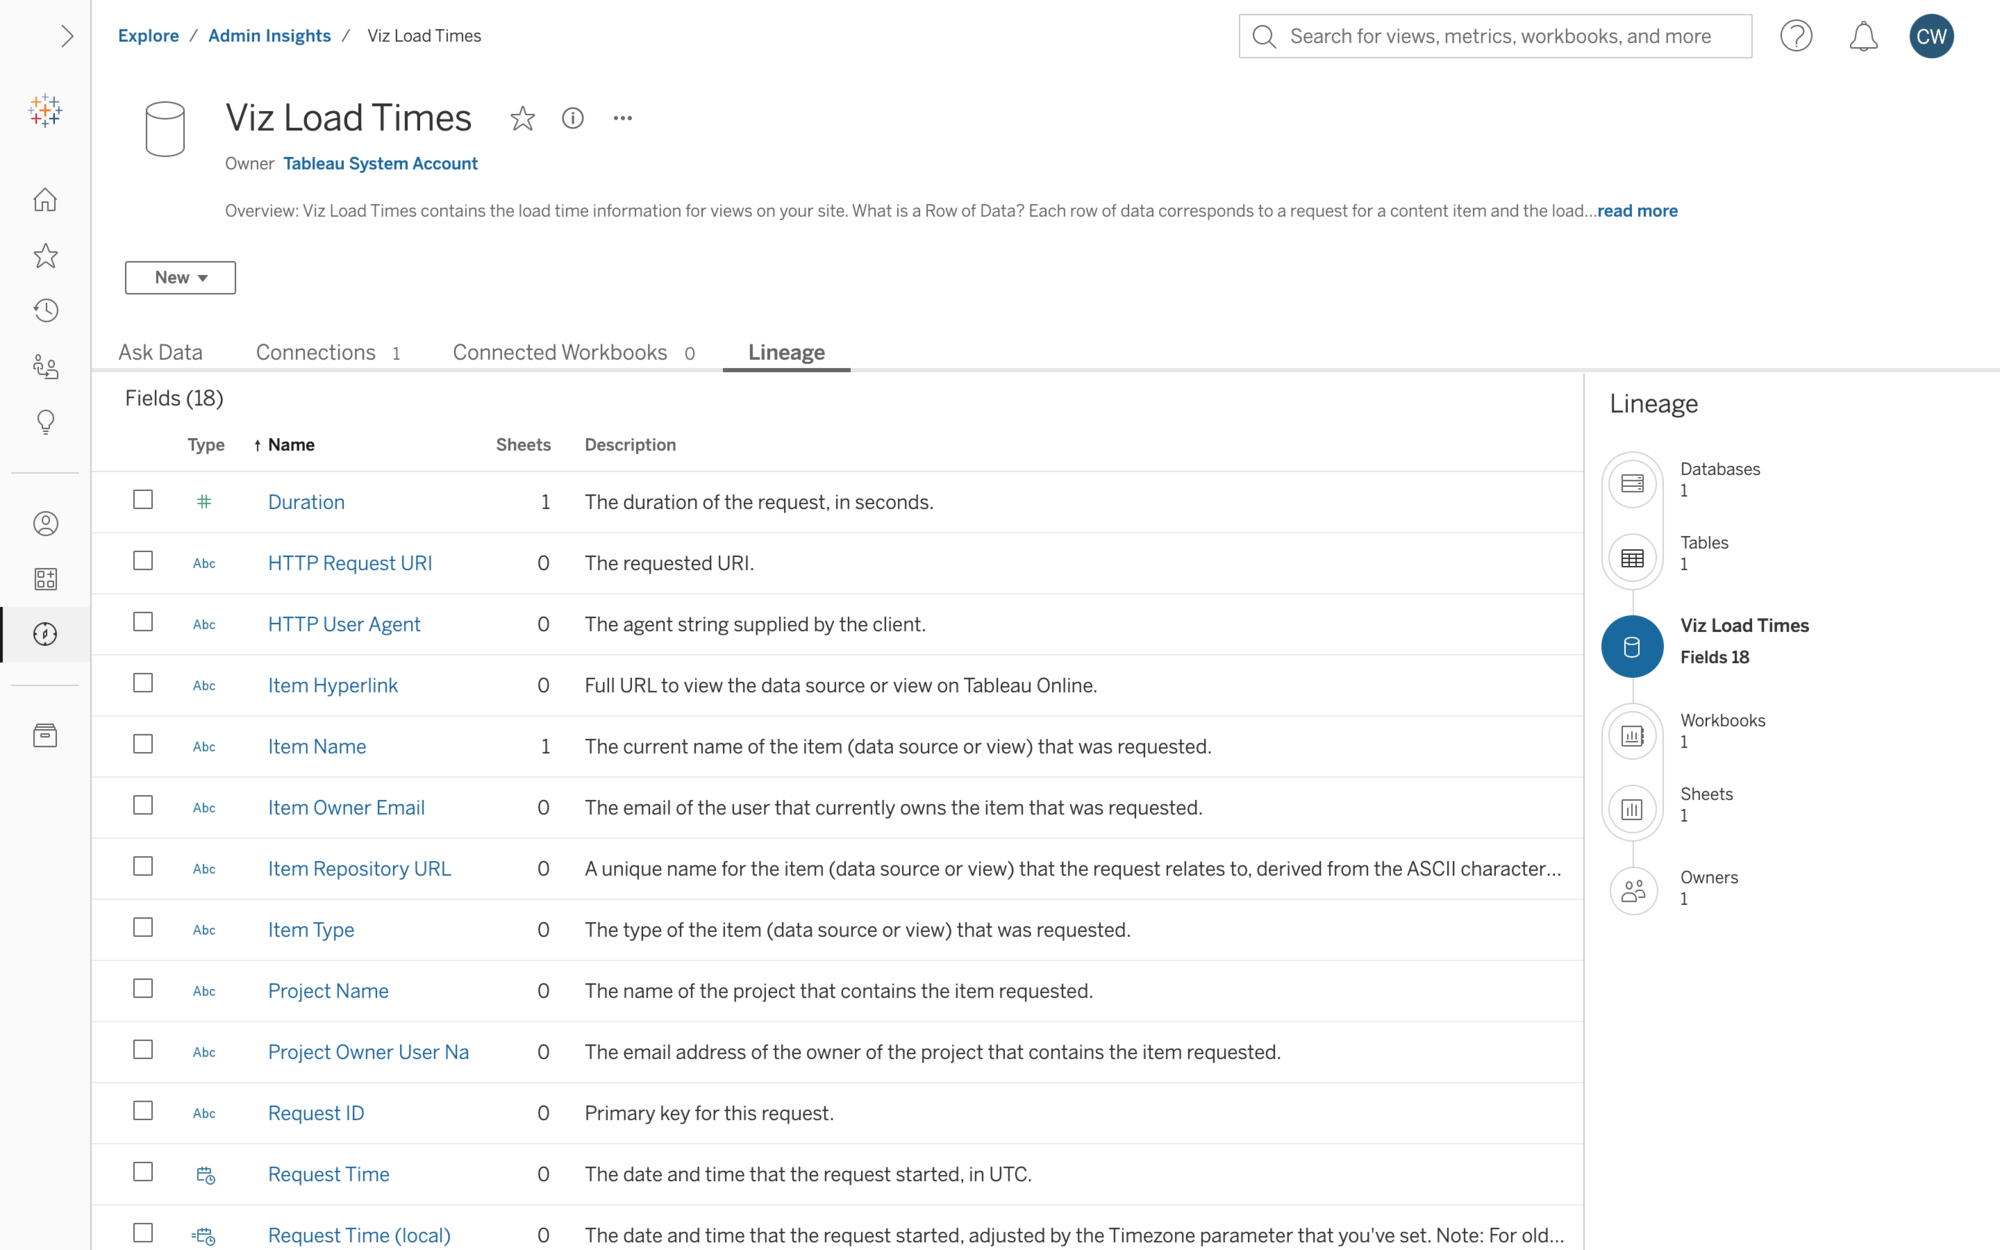Check the Request ID checkbox
Image resolution: width=2000 pixels, height=1250 pixels.
[x=143, y=1110]
